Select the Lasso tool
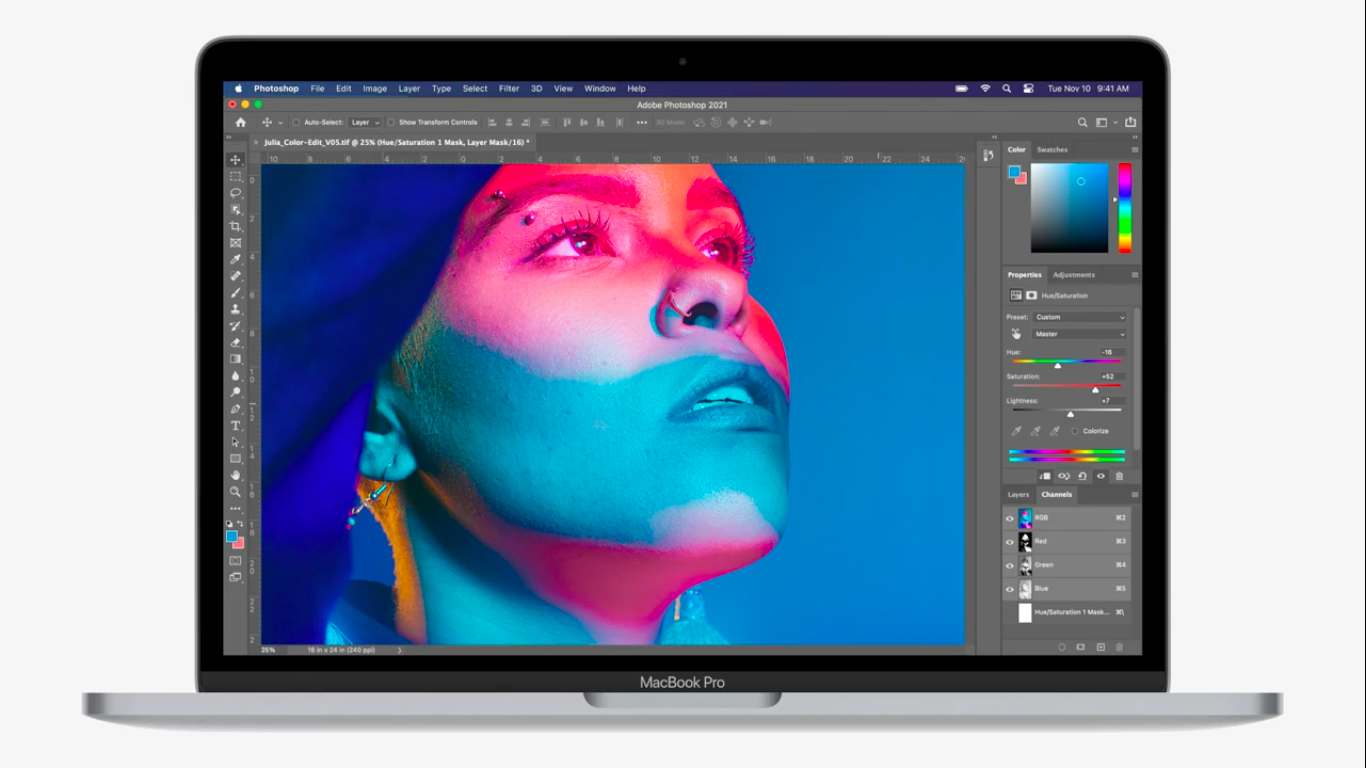1366x768 pixels. (x=236, y=193)
